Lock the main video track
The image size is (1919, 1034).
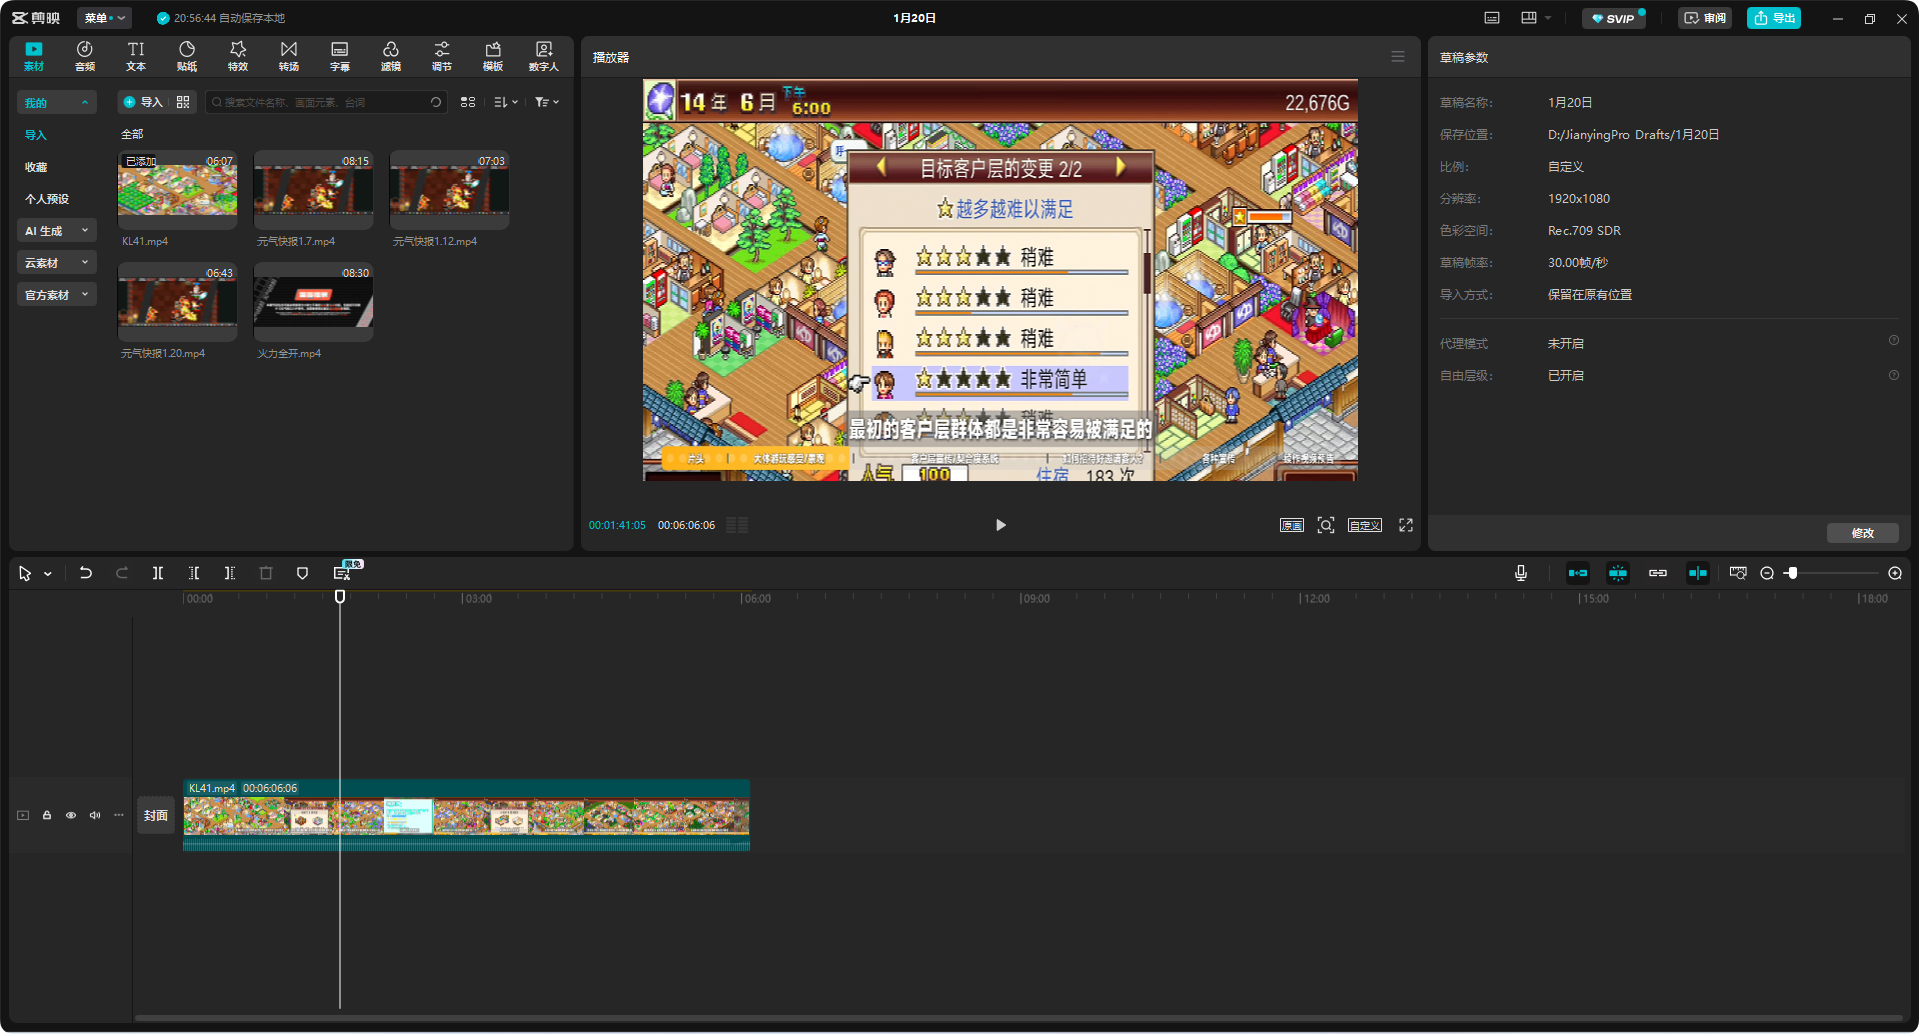point(47,815)
